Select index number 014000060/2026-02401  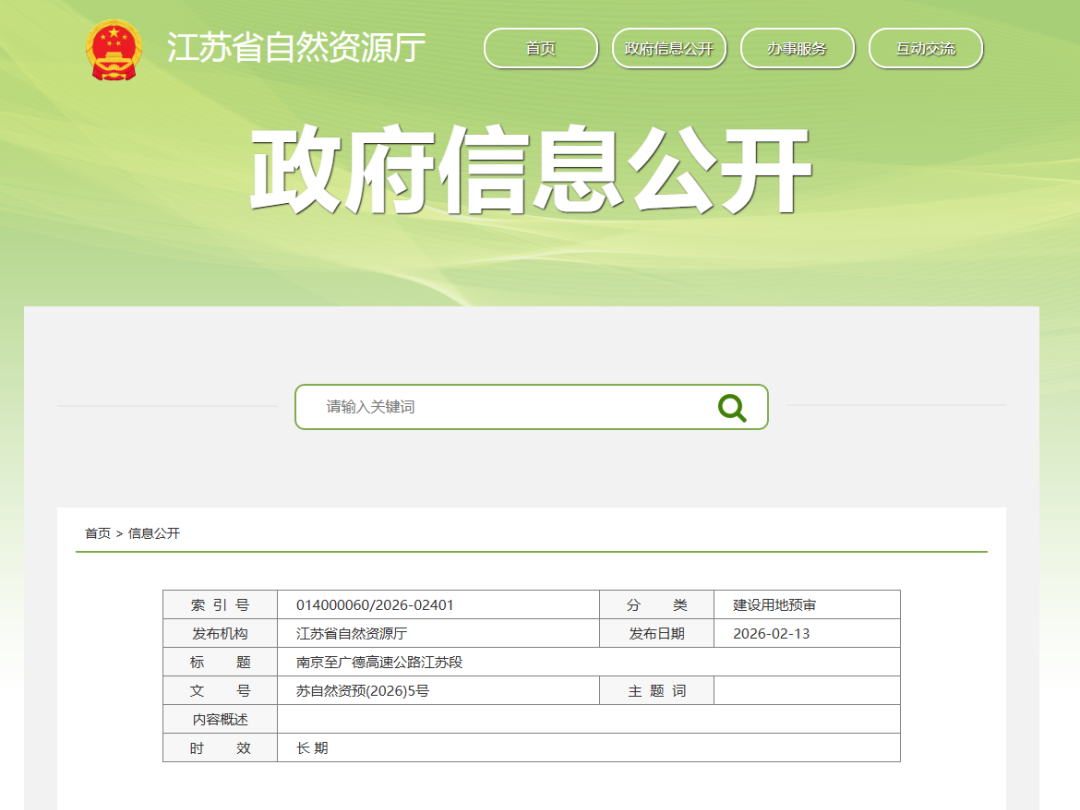point(375,605)
